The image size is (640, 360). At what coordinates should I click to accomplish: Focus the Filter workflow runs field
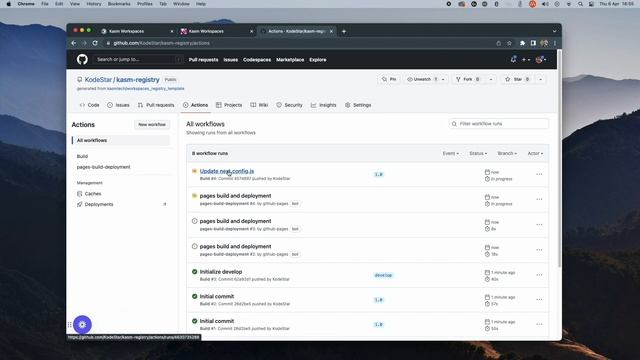(499, 124)
